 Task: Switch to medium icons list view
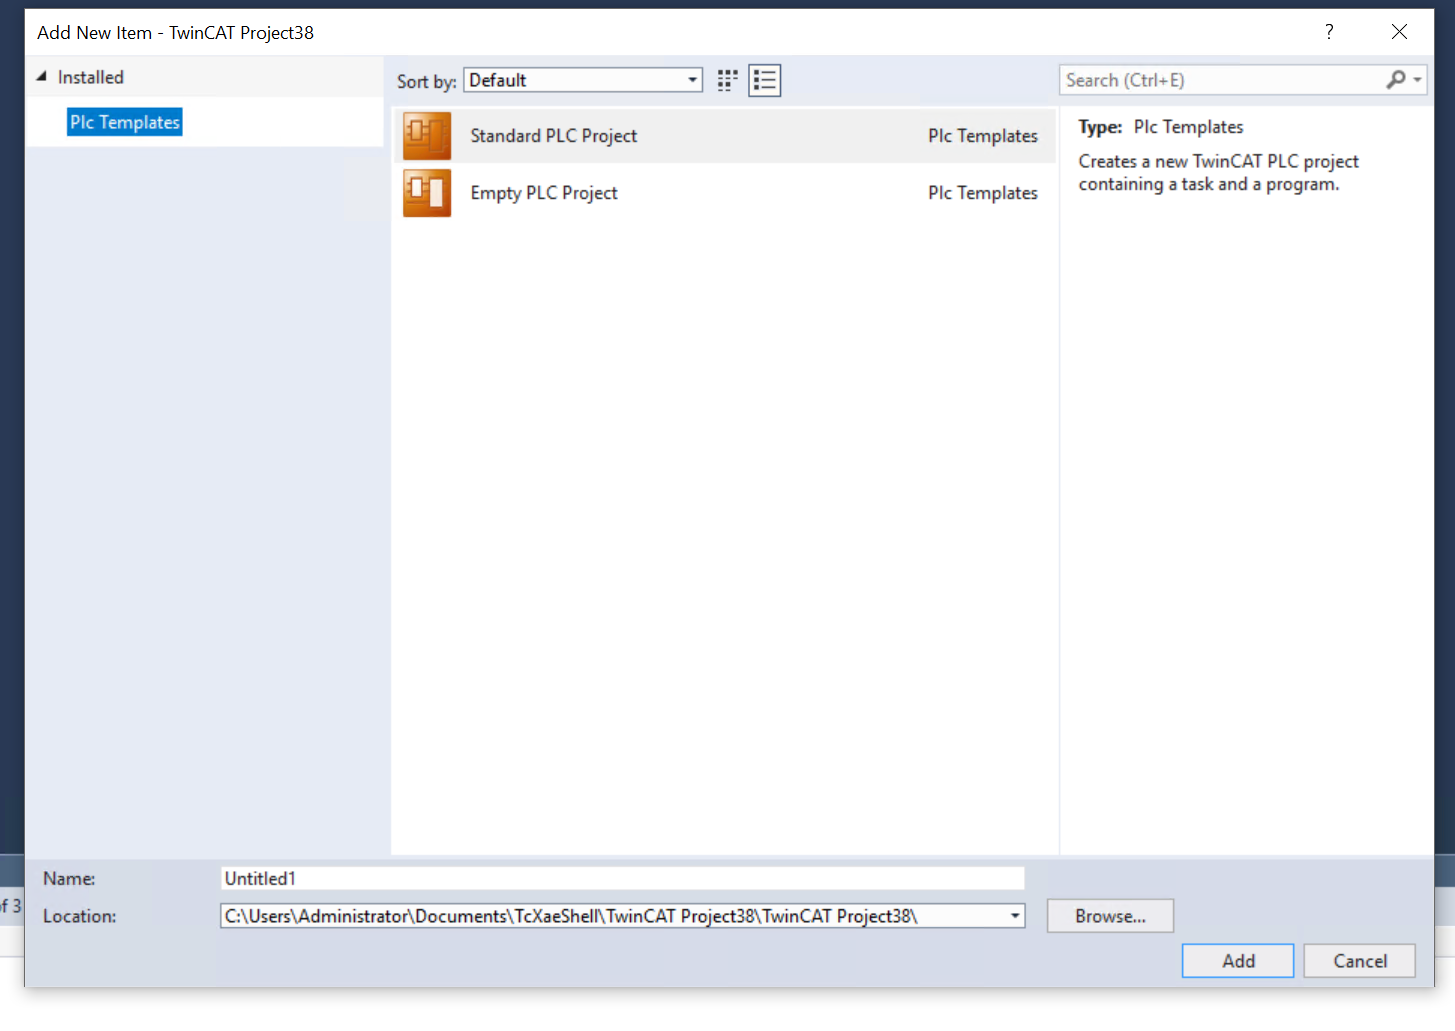coord(765,80)
